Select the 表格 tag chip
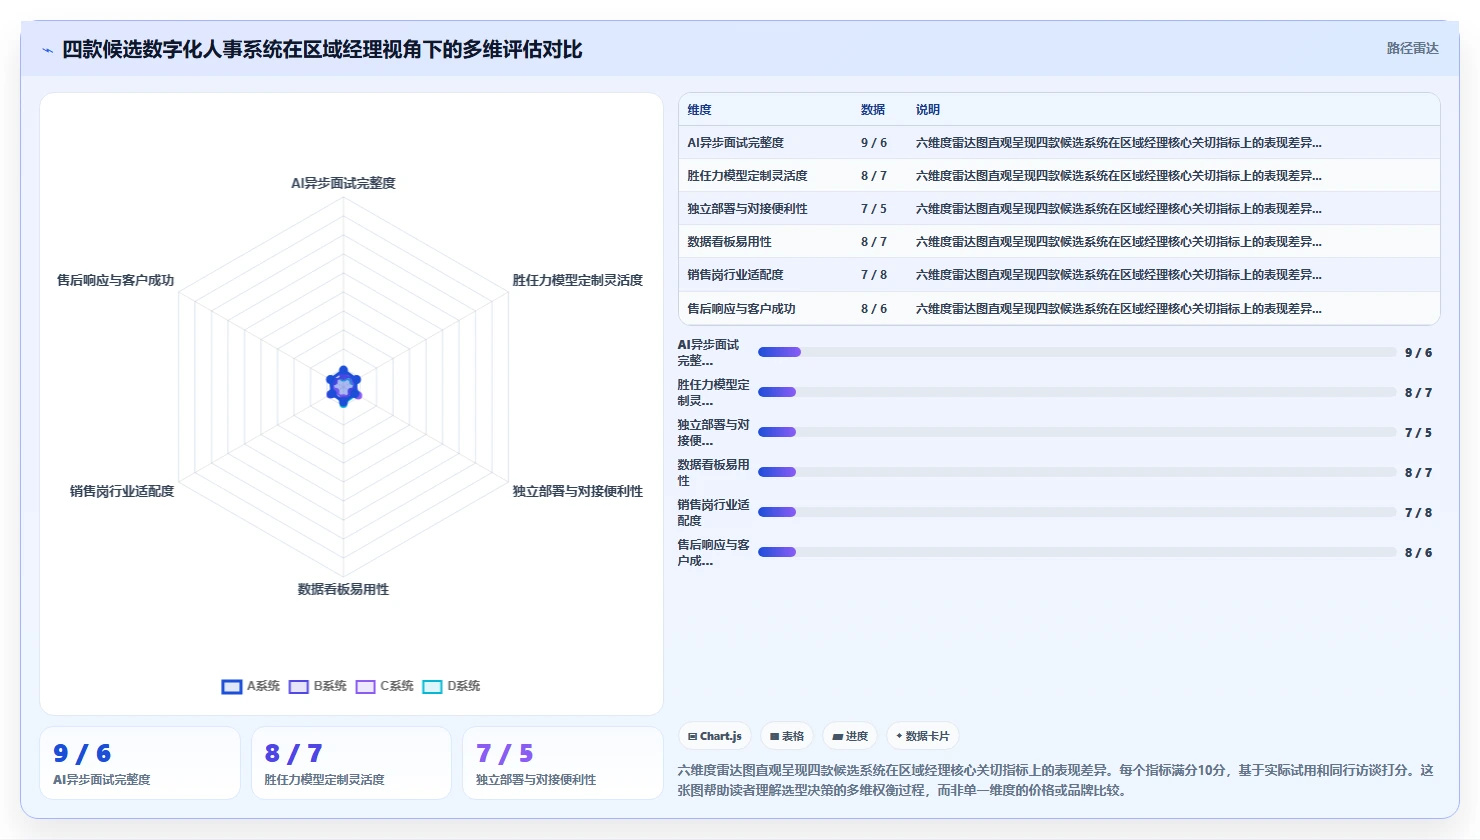Image resolution: width=1480 pixels, height=840 pixels. coord(787,736)
